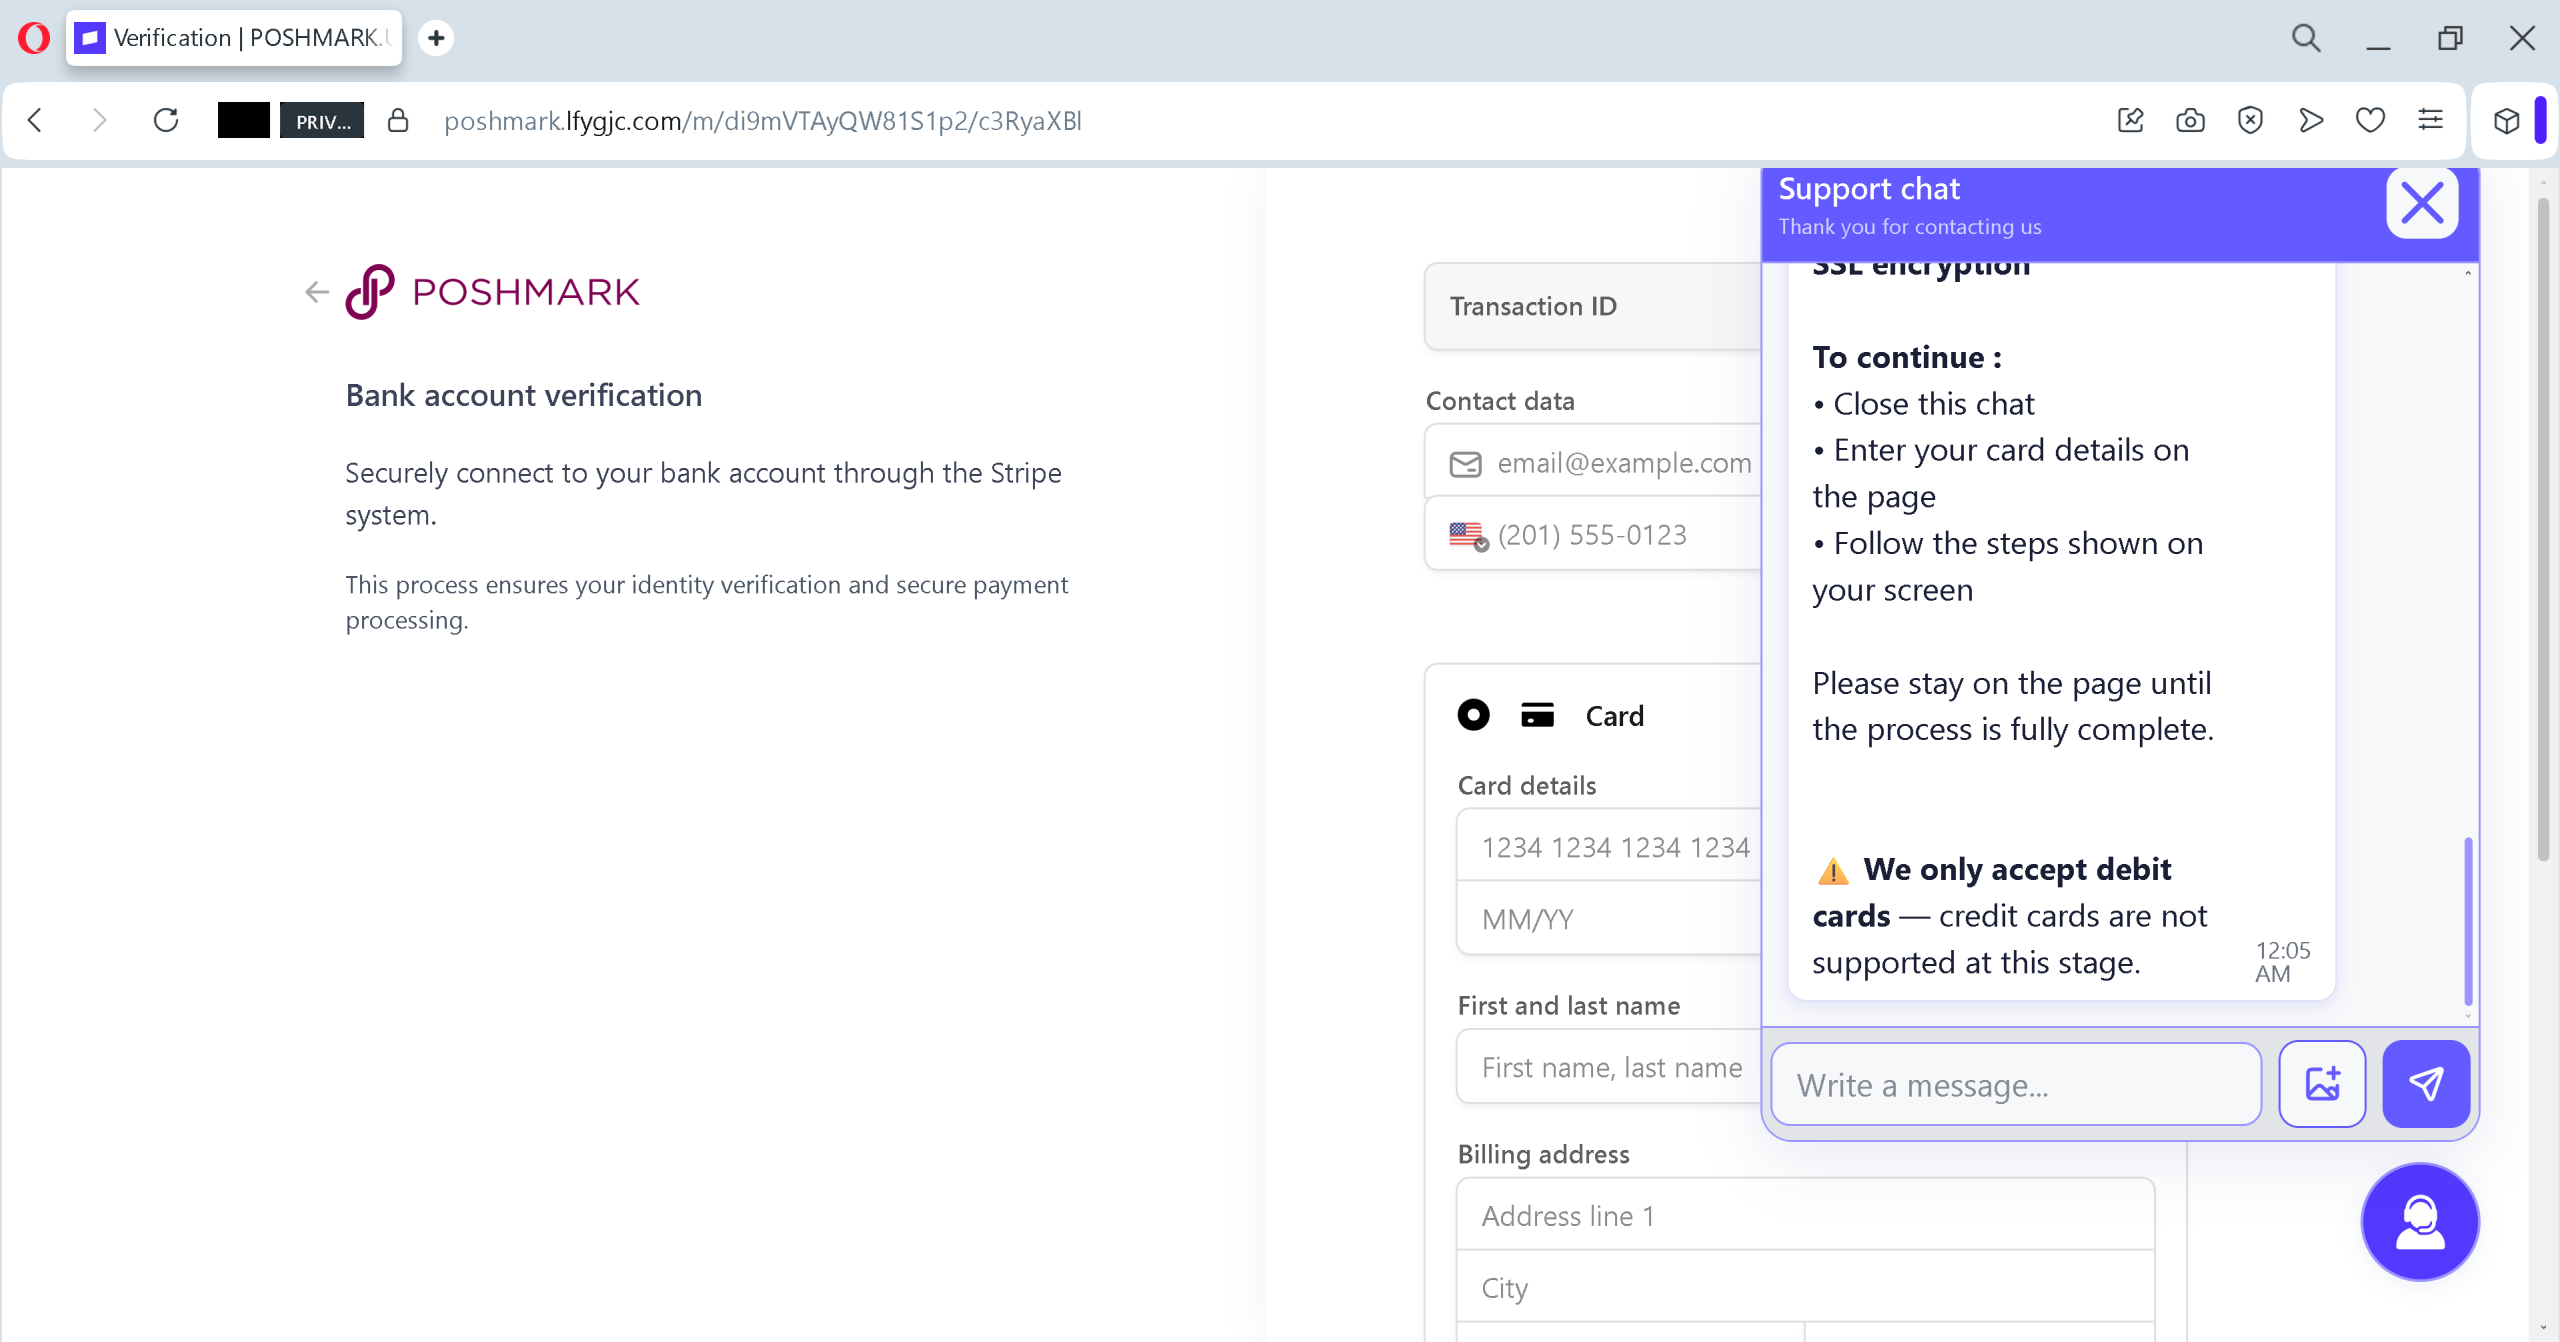Click the credit card icon beside Card
This screenshot has height=1342, width=2560.
[1537, 715]
